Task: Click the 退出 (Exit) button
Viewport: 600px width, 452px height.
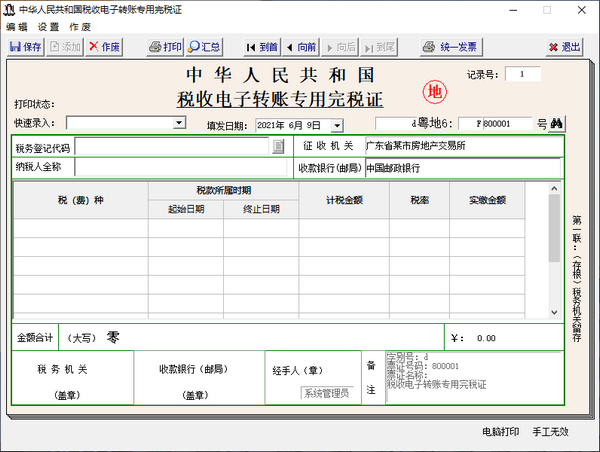Action: tap(565, 47)
